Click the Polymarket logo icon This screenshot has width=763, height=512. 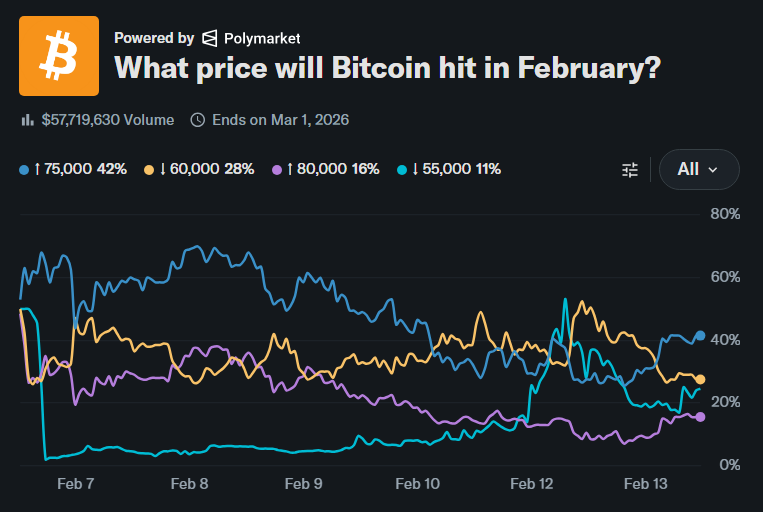tap(209, 38)
